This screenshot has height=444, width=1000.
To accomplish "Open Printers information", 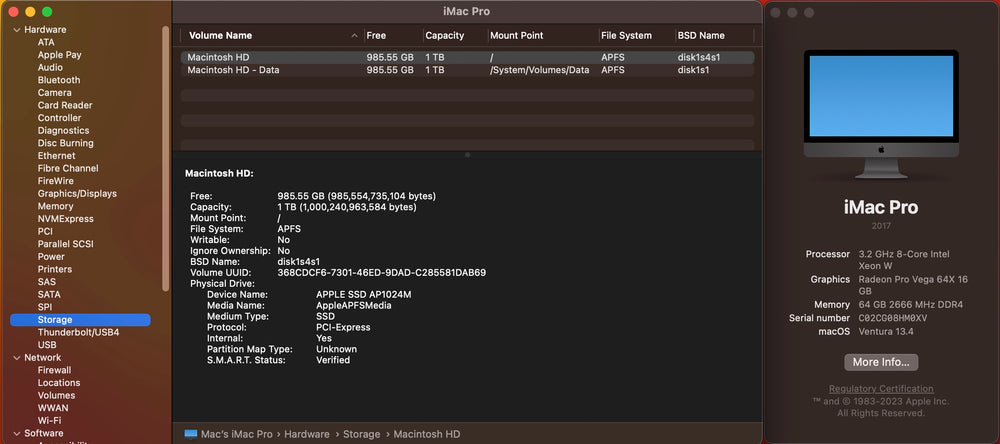I will point(54,269).
